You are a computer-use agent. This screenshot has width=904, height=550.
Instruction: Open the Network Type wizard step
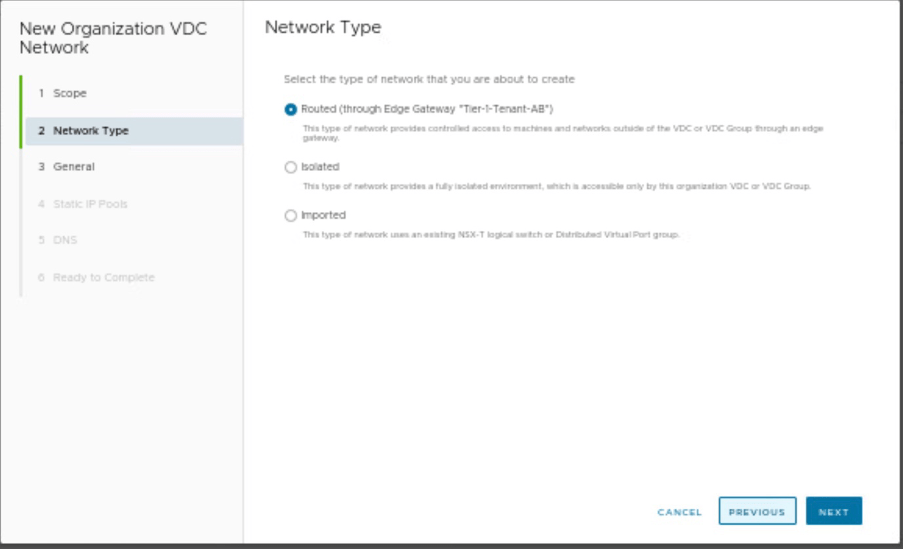click(x=90, y=131)
